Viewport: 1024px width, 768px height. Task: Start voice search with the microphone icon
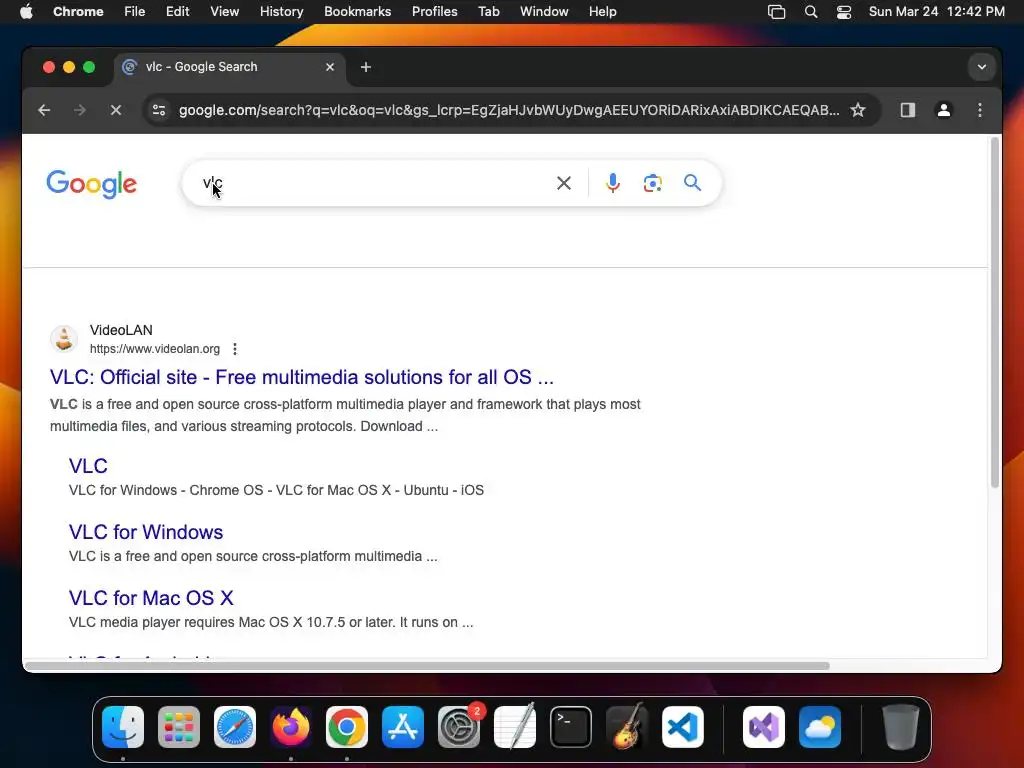[x=613, y=184]
